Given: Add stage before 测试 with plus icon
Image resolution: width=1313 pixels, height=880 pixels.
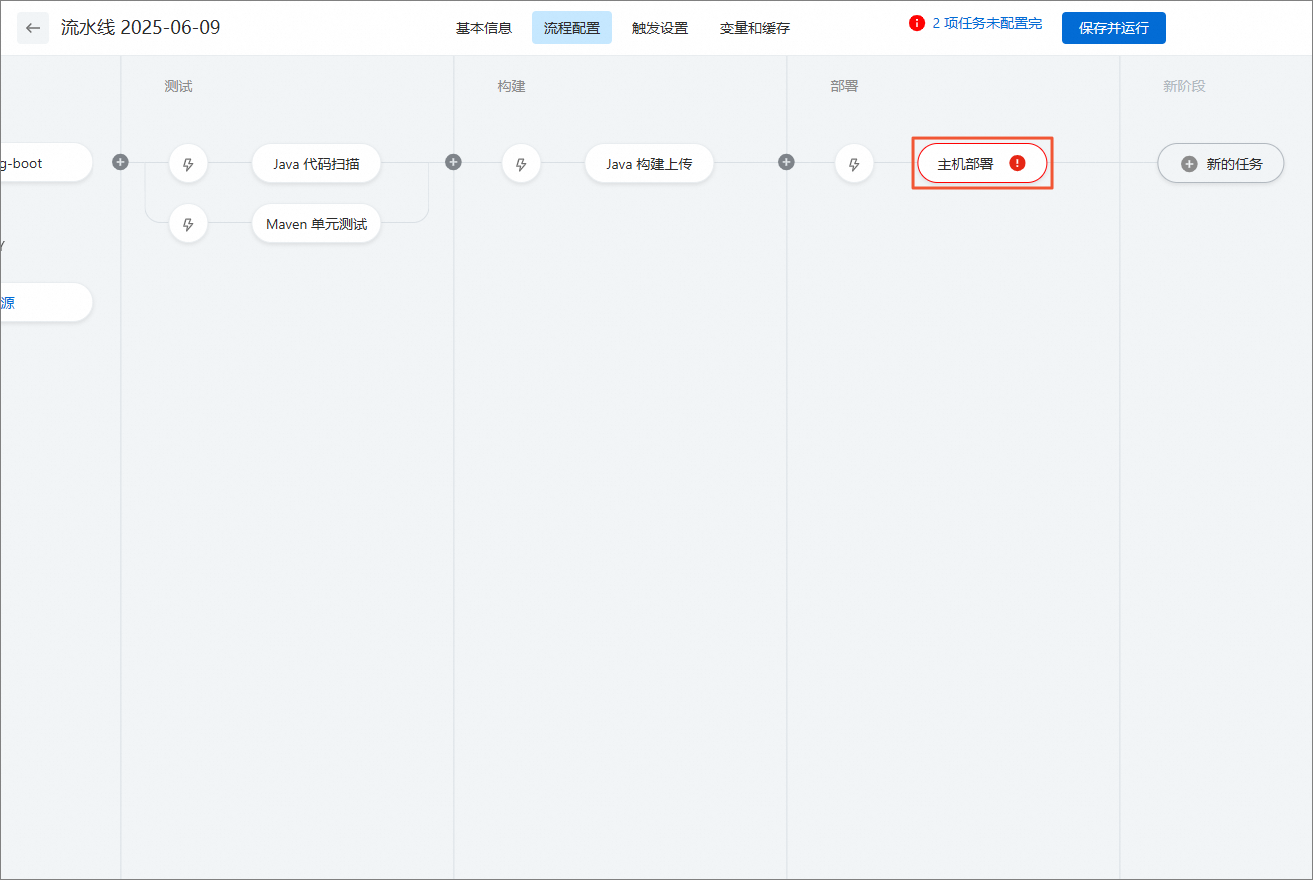Looking at the screenshot, I should pyautogui.click(x=120, y=162).
